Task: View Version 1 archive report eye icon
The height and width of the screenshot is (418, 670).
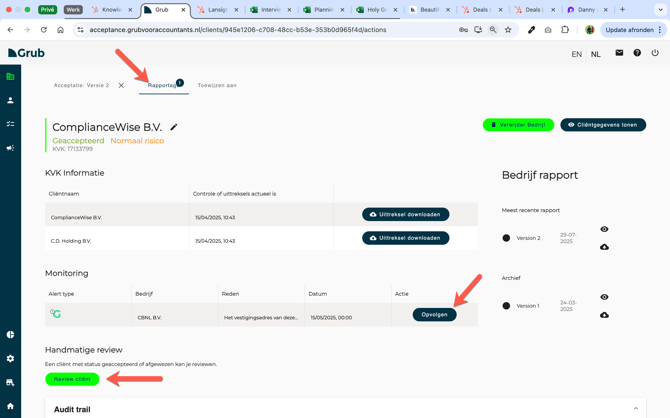Action: [x=604, y=297]
